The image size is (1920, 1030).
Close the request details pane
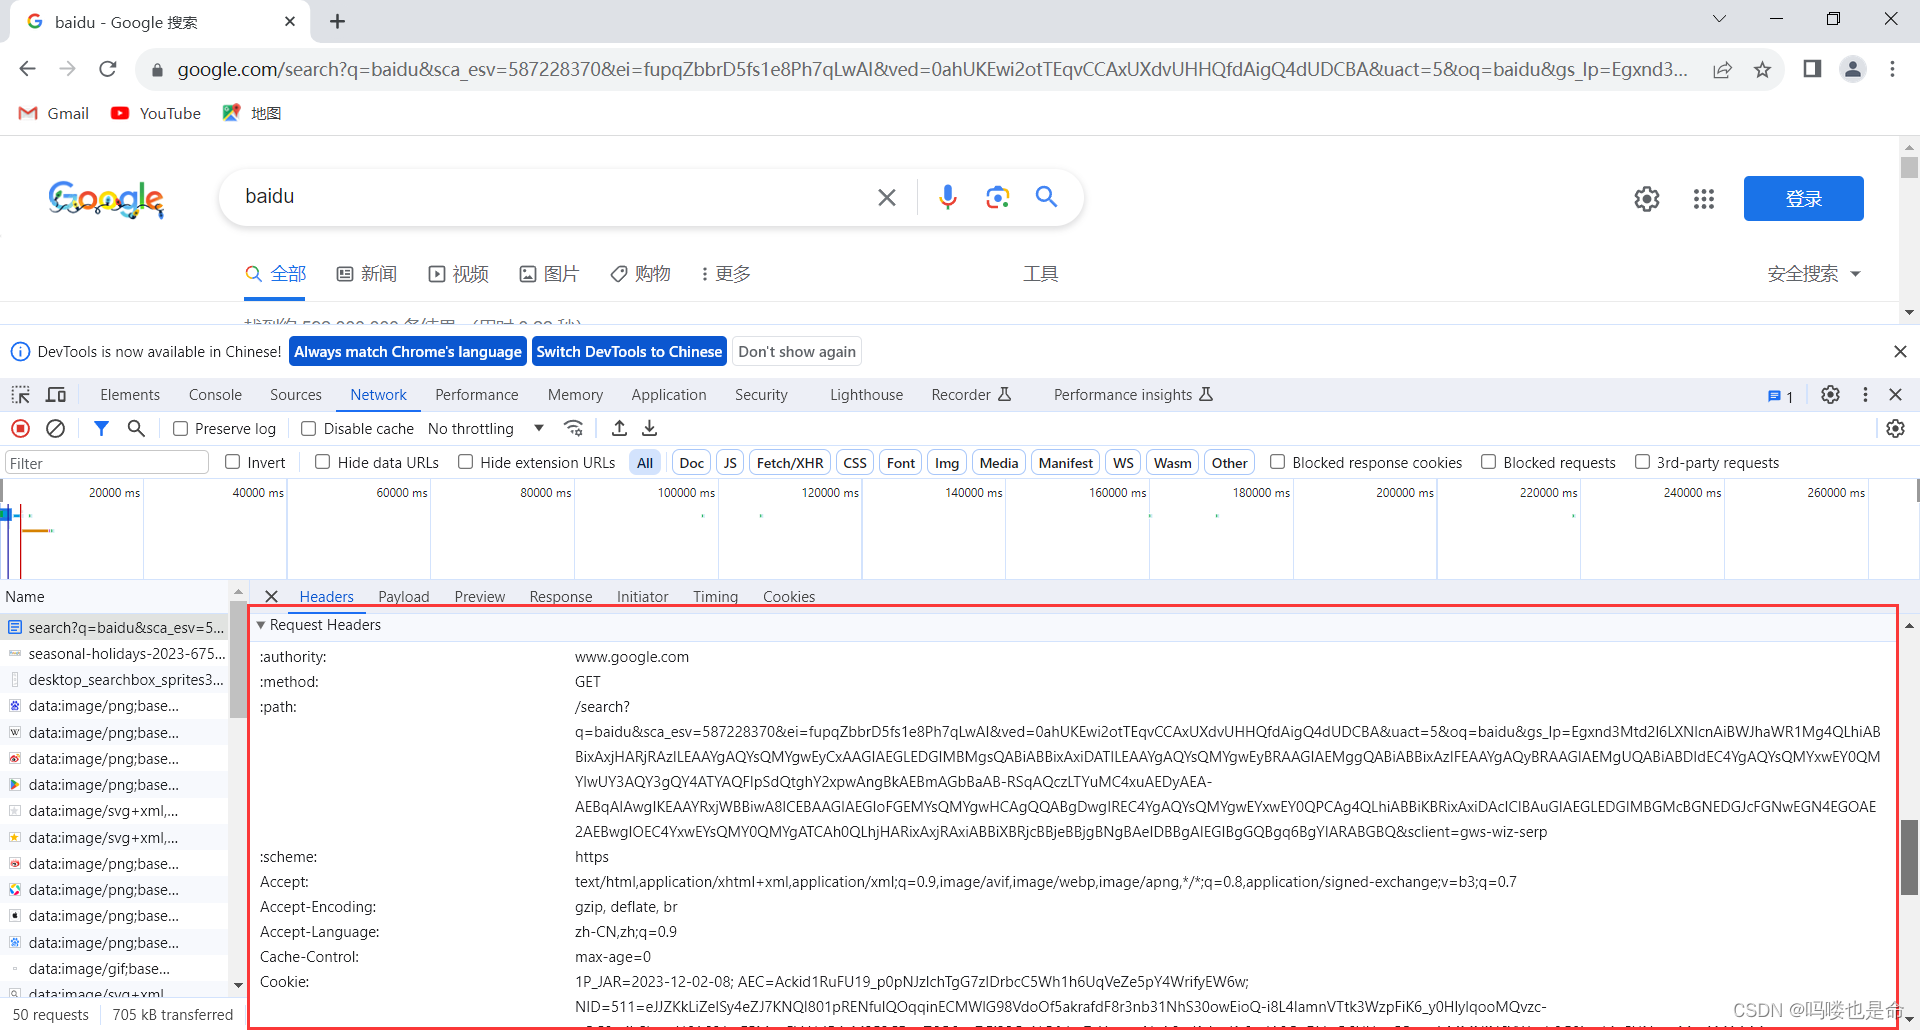coord(271,596)
